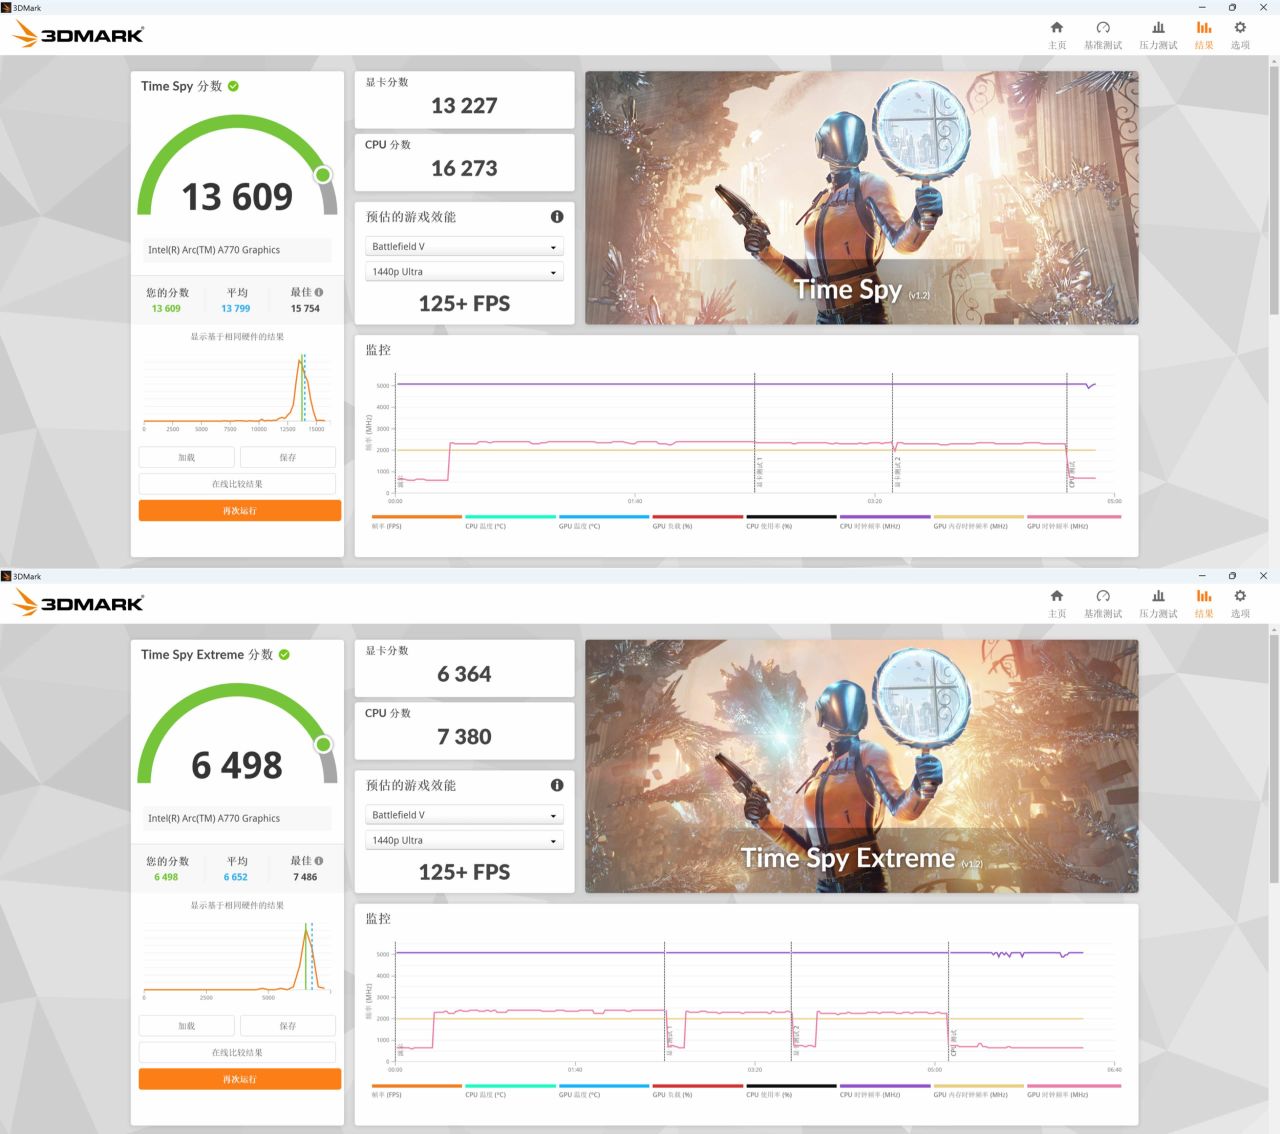1280x1134 pixels.
Task: Click the green verified checkmark beside Time Spy Extreme 分数
Action: click(x=284, y=655)
